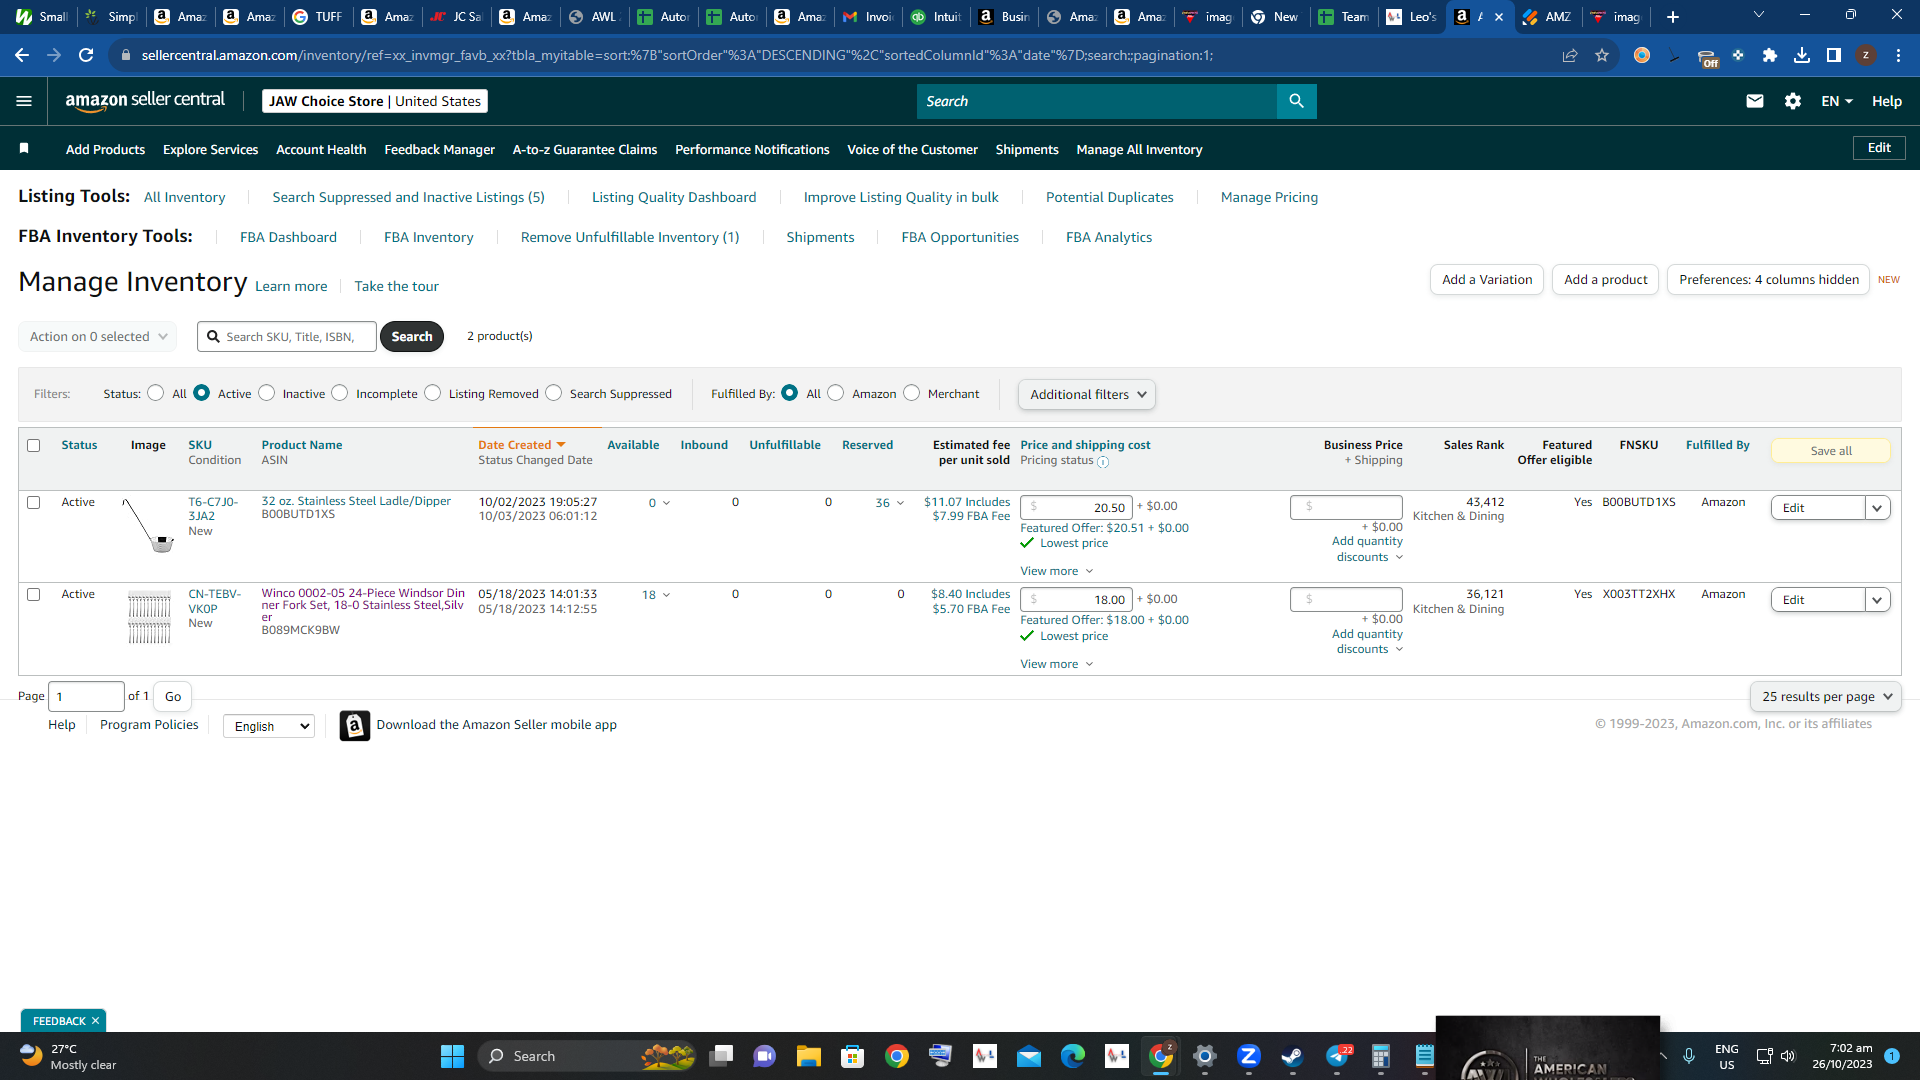Viewport: 1920px width, 1080px height.
Task: Select the All status radio button
Action: tap(156, 393)
